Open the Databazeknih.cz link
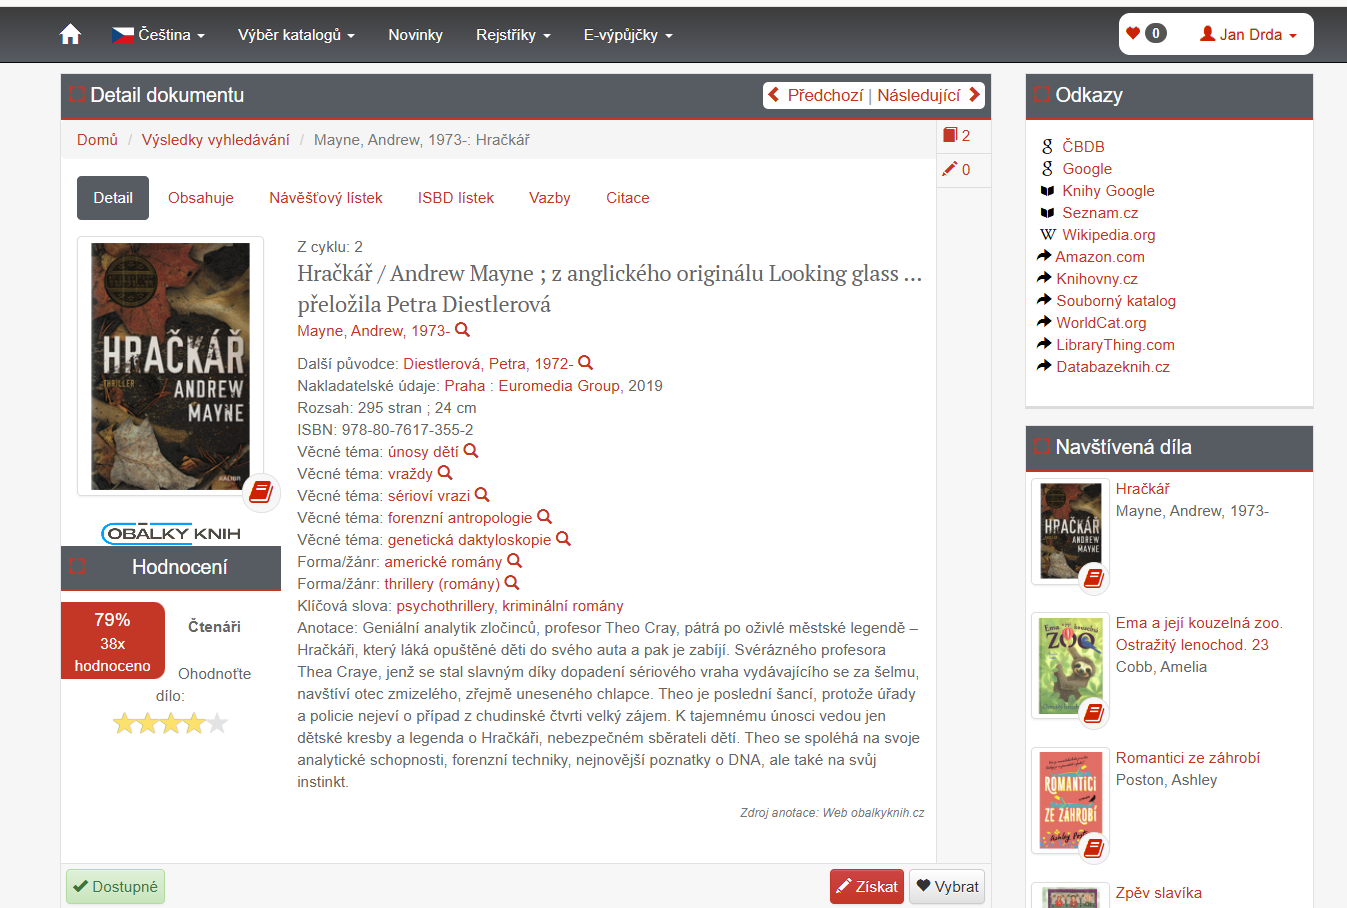This screenshot has height=908, width=1347. (1113, 367)
